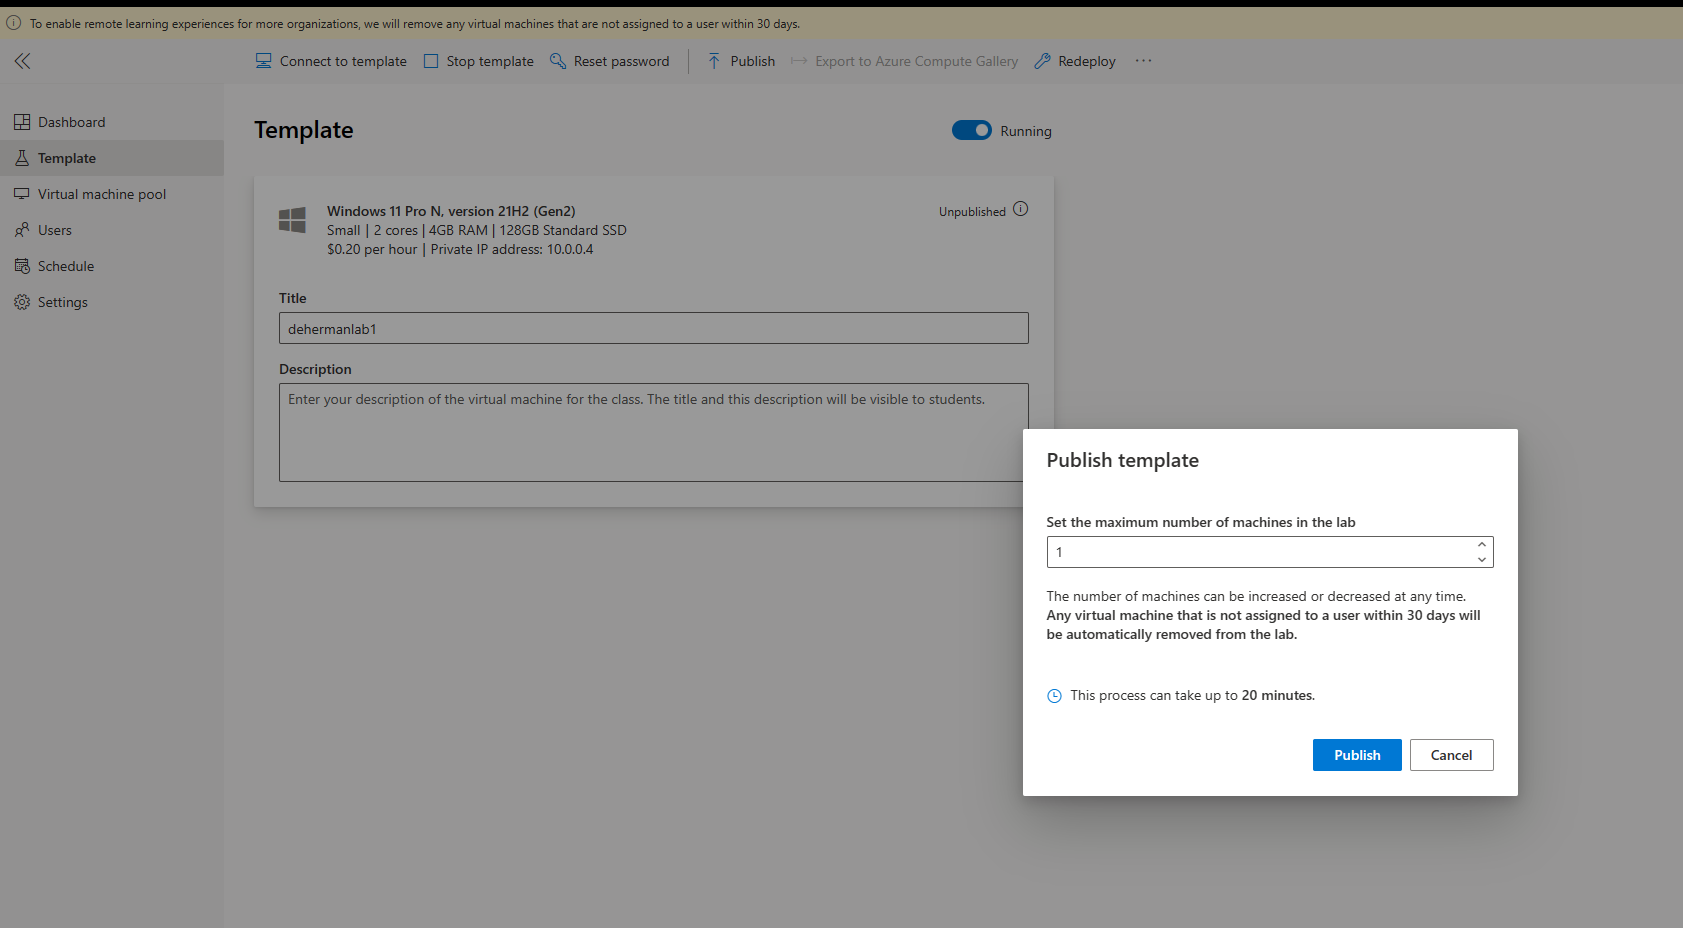Click the Dashboard grid icon
This screenshot has height=928, width=1683.
click(x=22, y=122)
